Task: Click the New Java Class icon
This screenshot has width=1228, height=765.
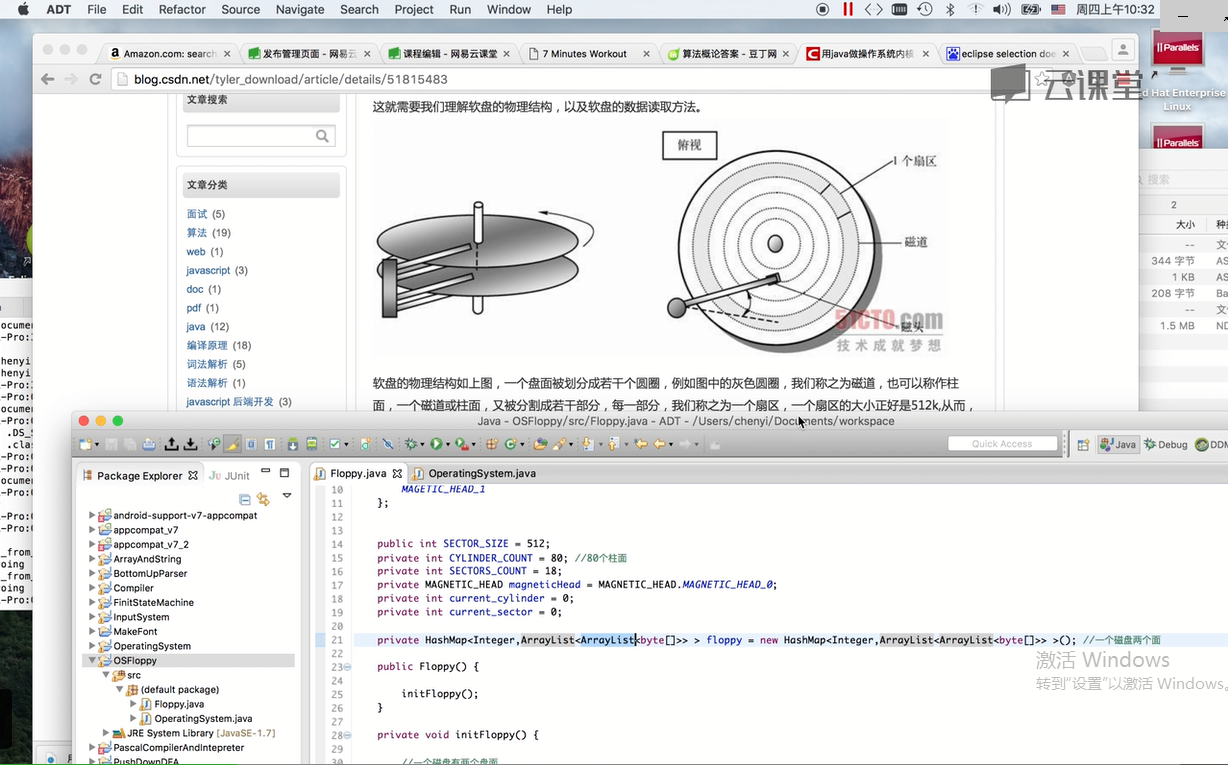Action: click(x=511, y=444)
